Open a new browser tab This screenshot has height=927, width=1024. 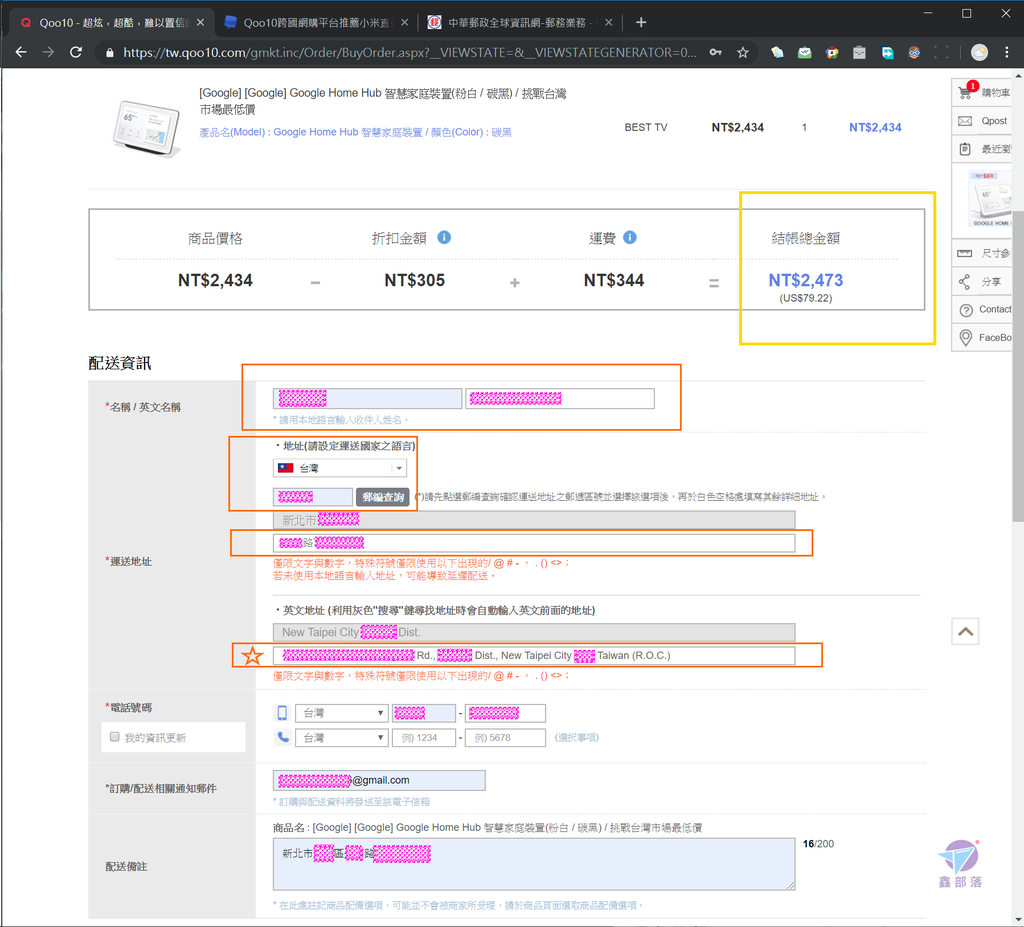pyautogui.click(x=641, y=22)
